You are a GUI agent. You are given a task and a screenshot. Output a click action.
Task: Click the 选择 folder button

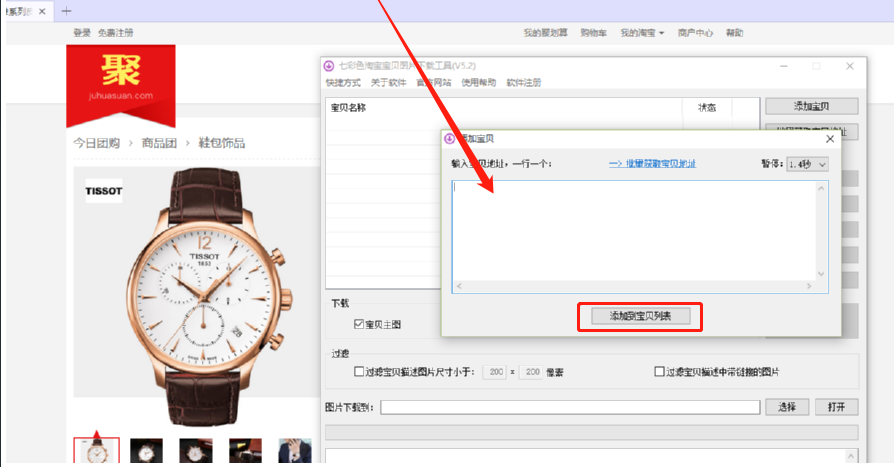pos(787,407)
